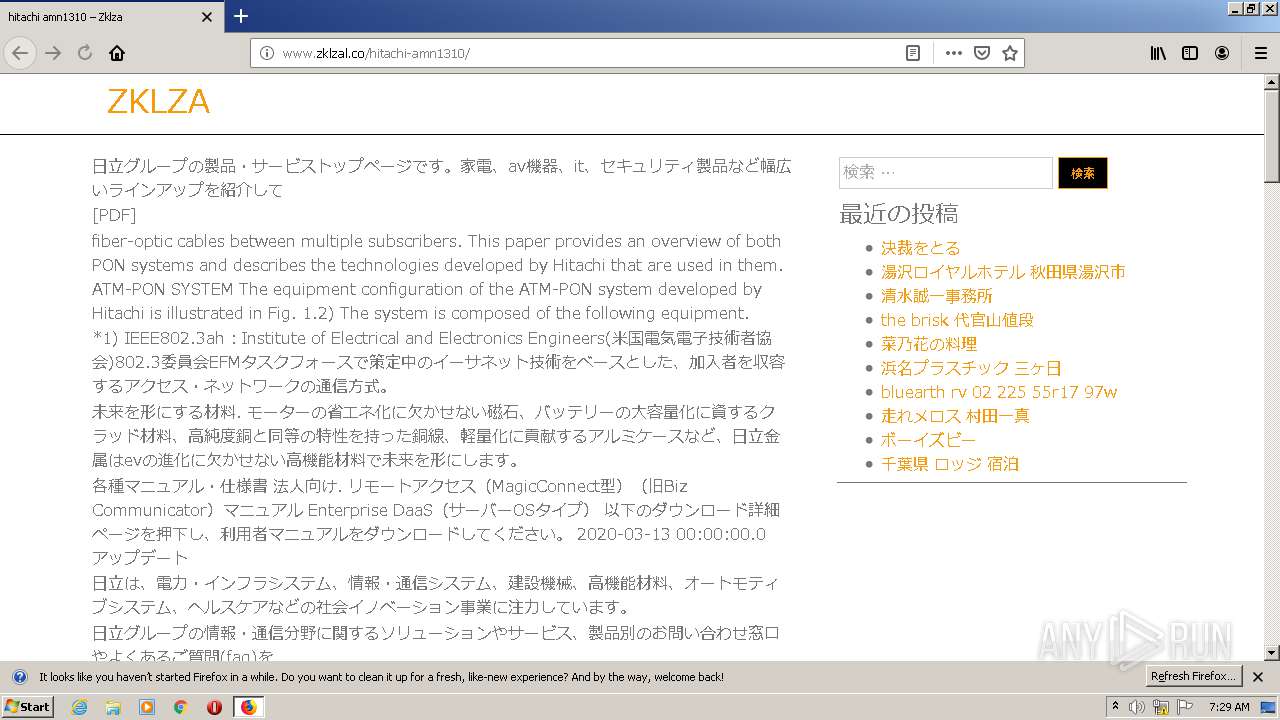Open File Explorer from the taskbar

pos(113,707)
